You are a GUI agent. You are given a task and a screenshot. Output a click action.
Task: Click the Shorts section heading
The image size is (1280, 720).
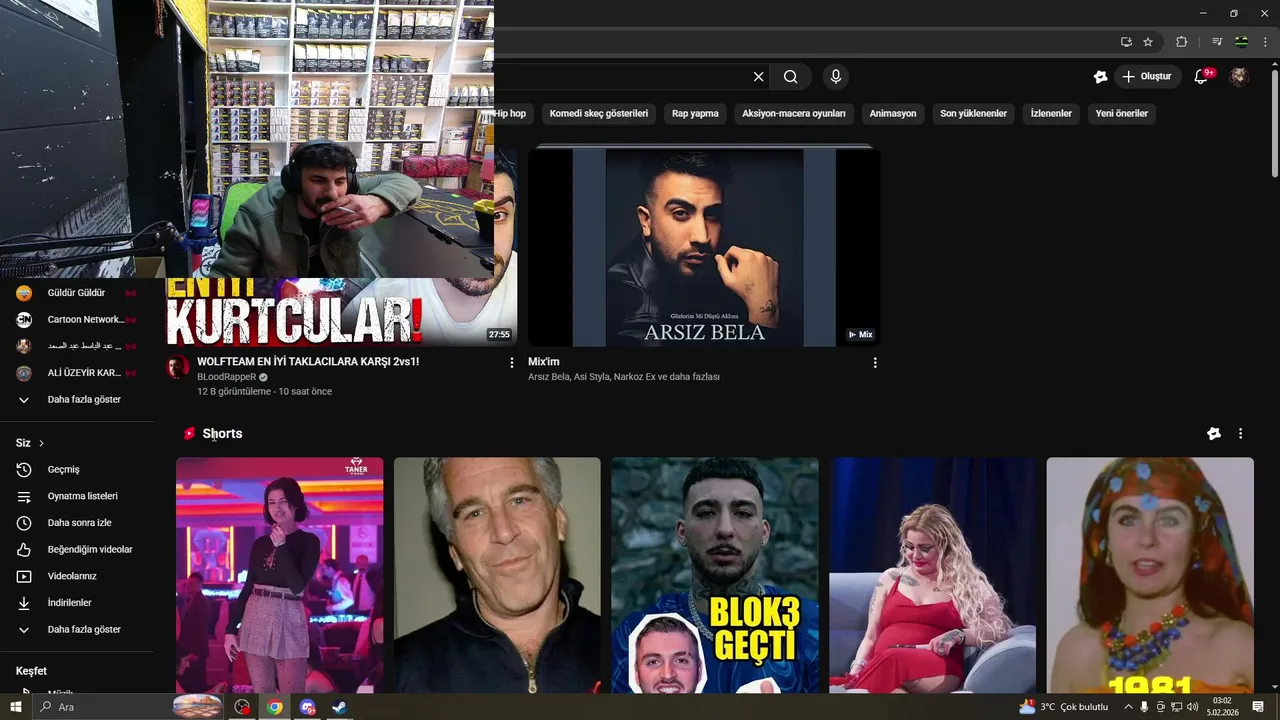coord(222,434)
